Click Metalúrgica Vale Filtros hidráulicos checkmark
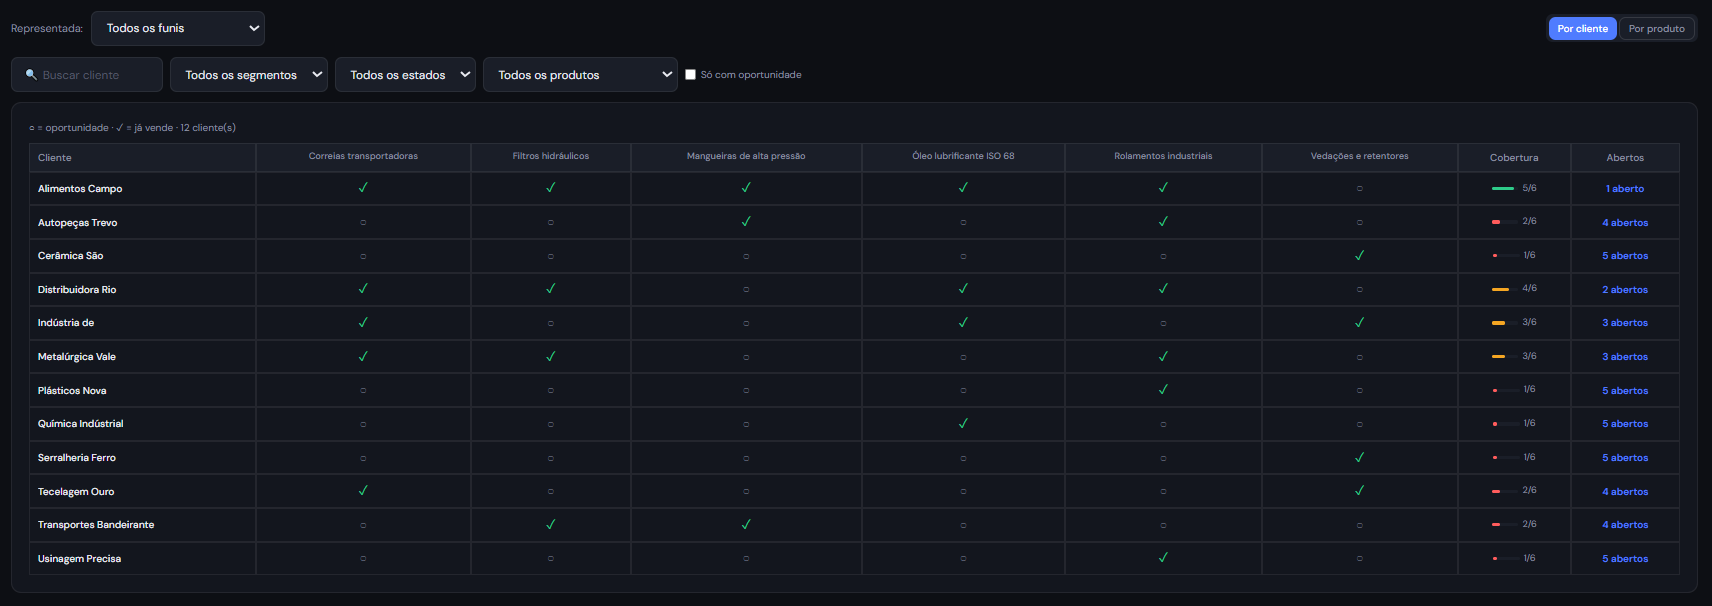This screenshot has height=606, width=1712. (x=550, y=356)
